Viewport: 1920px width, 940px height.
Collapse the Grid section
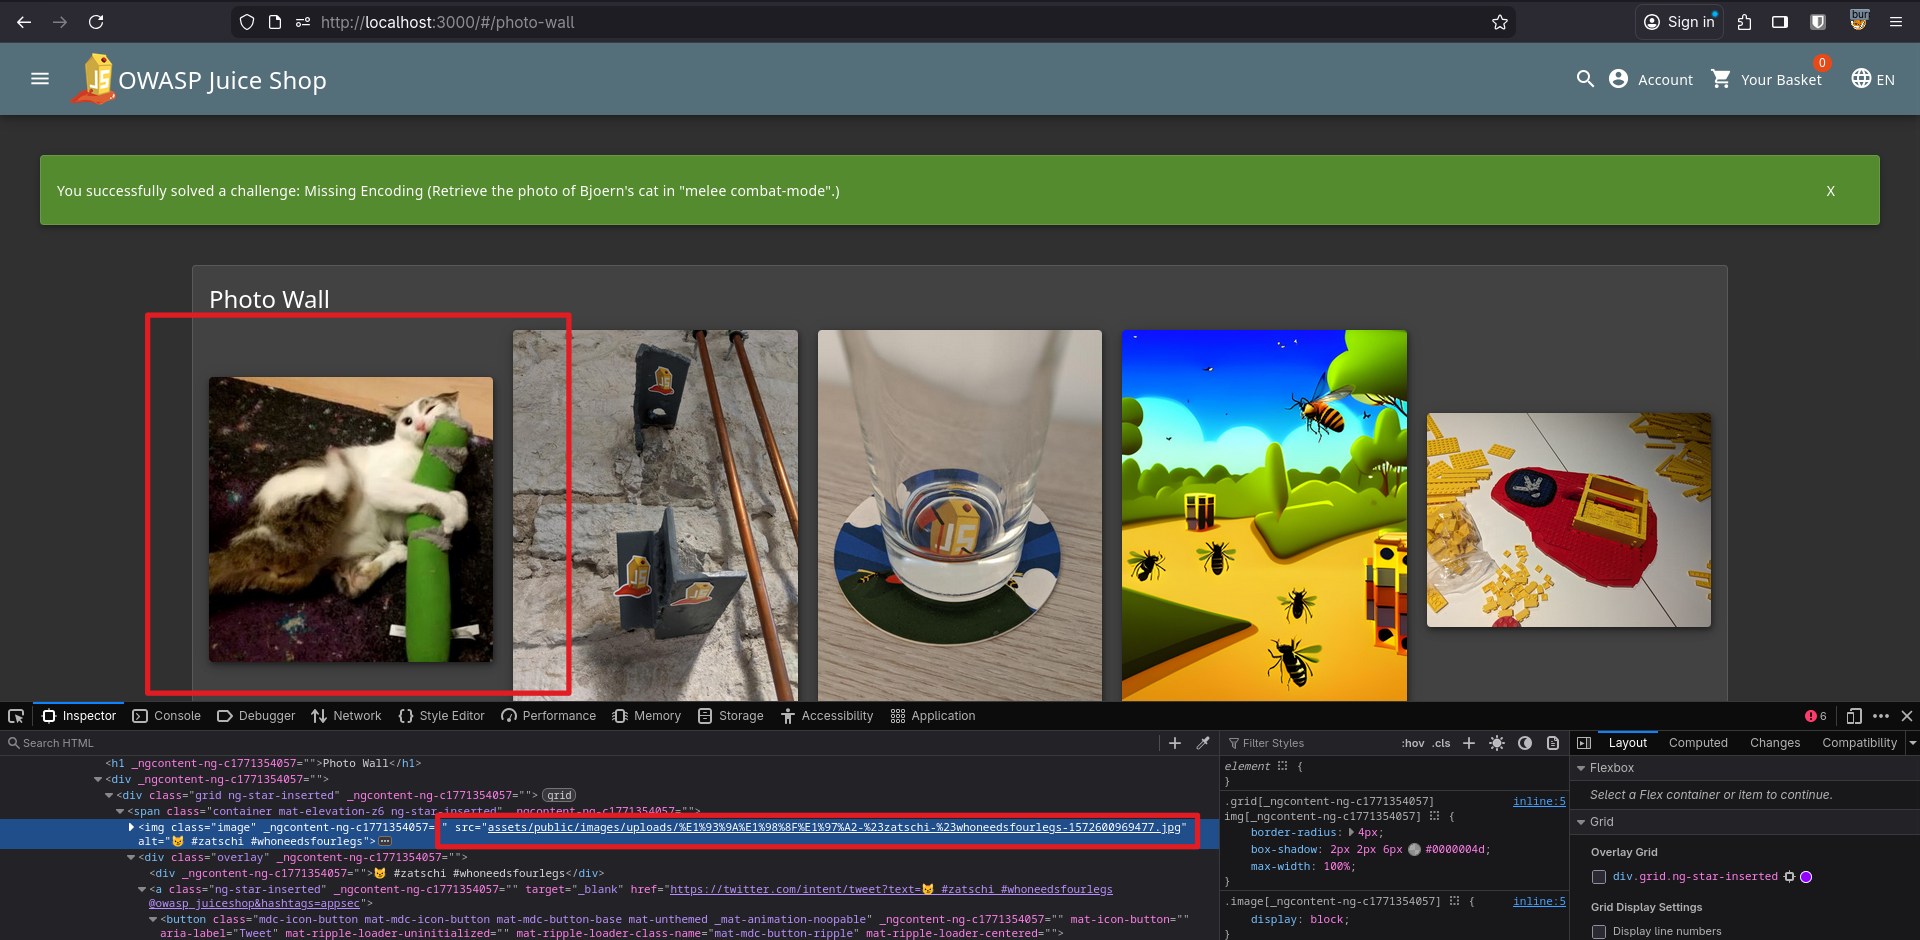click(1581, 822)
